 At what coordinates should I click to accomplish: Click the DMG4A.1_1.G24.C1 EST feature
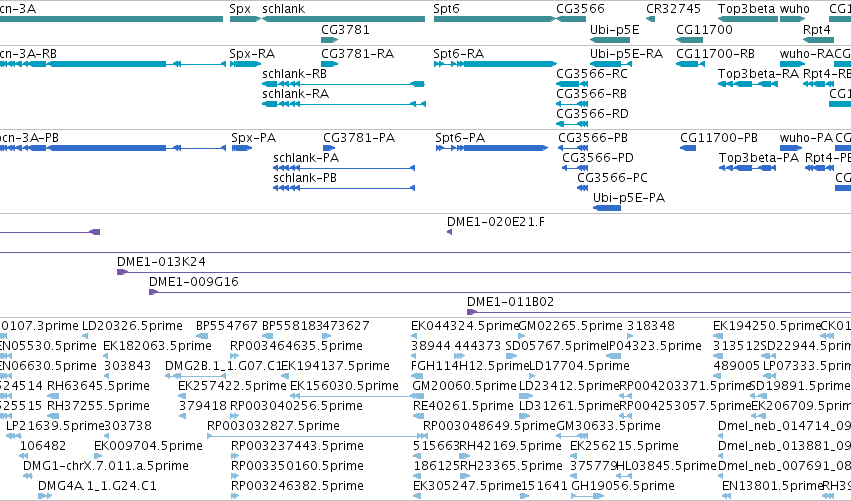tap(45, 496)
